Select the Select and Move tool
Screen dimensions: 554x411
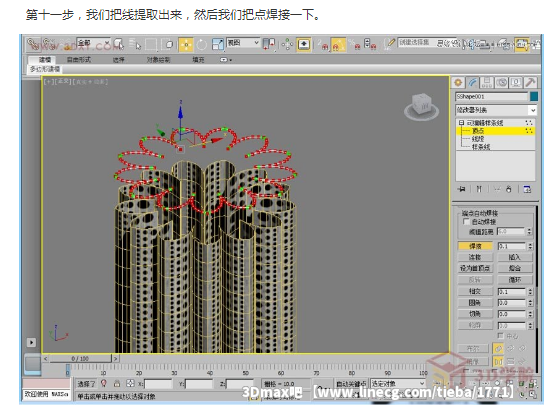(x=186, y=45)
